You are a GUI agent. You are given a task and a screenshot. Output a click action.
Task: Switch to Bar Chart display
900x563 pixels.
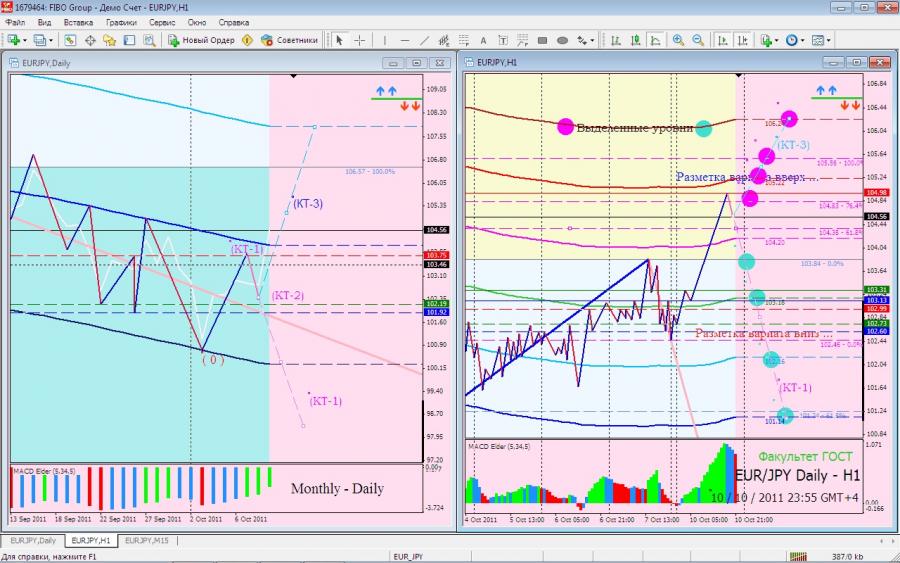(x=616, y=40)
